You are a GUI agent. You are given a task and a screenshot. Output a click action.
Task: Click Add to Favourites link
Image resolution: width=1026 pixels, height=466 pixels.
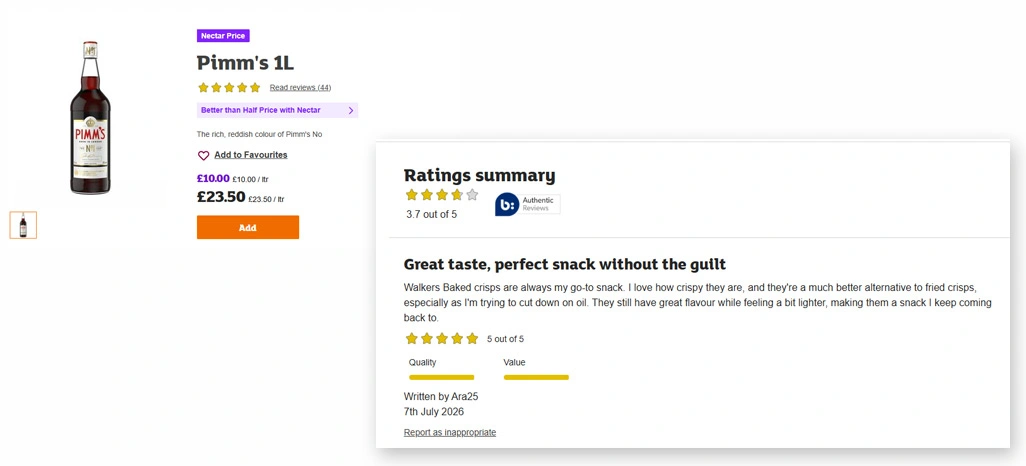[251, 155]
